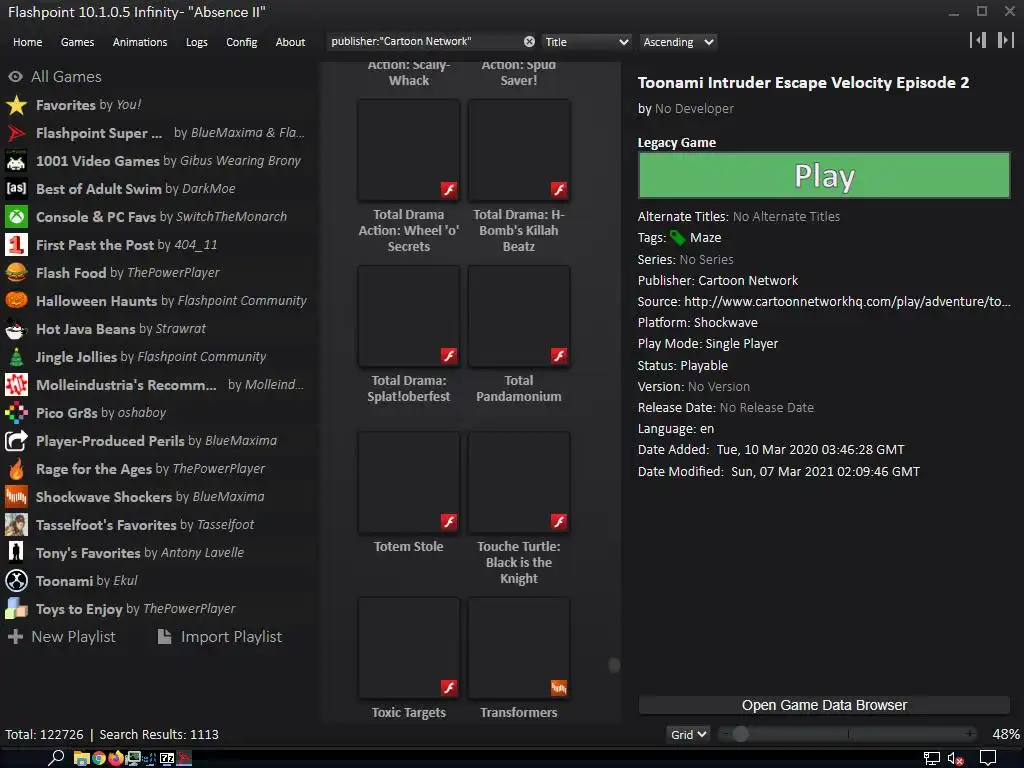Click the muted volume tray icon

(x=955, y=759)
